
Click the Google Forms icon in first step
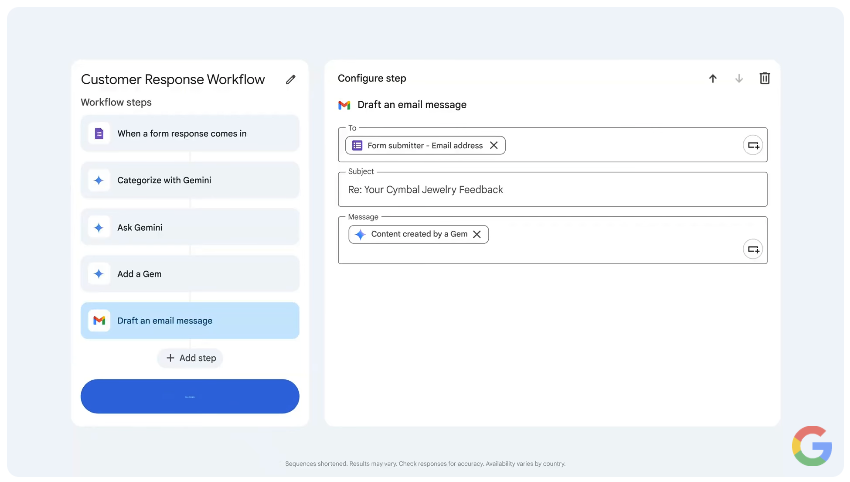98,134
